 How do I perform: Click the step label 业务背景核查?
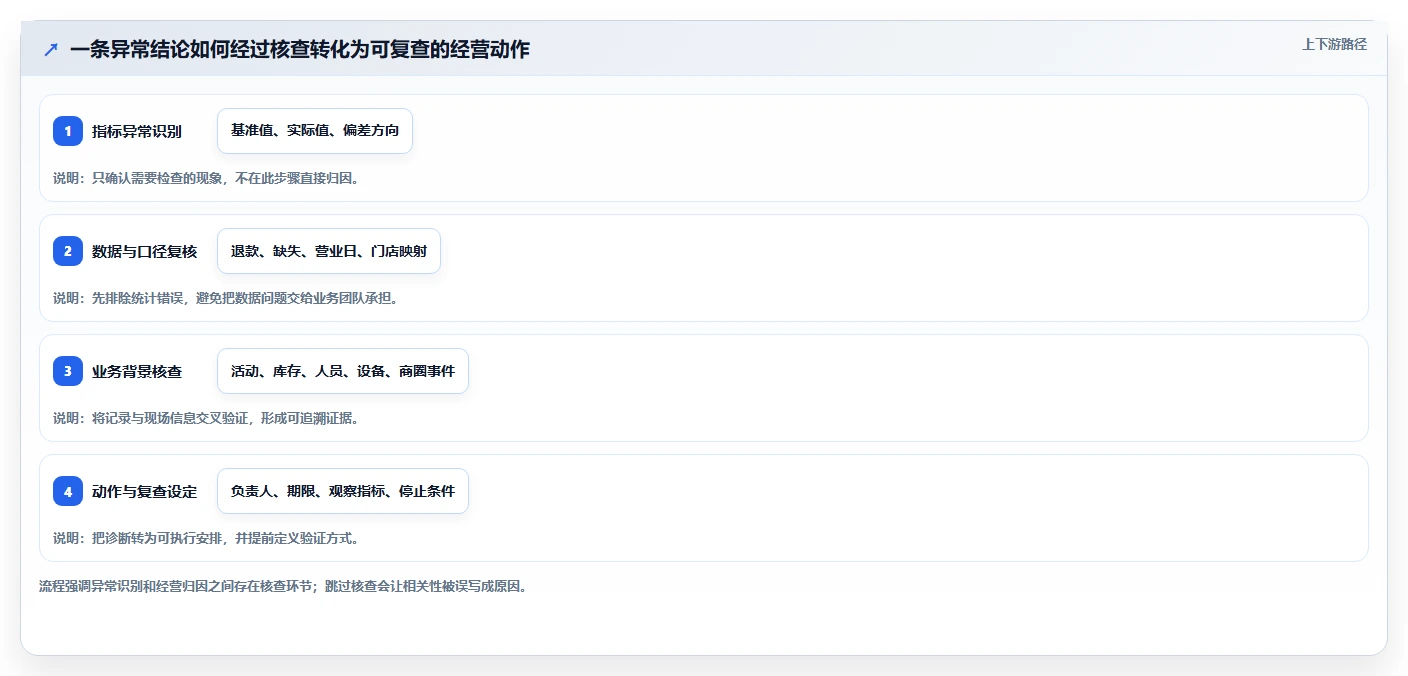click(137, 371)
